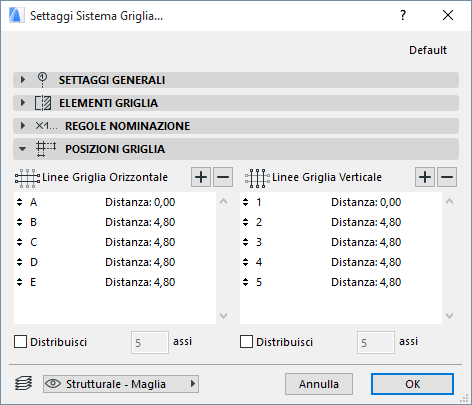Click the reorder handle of line 2
The width and height of the screenshot is (472, 405).
point(246,222)
